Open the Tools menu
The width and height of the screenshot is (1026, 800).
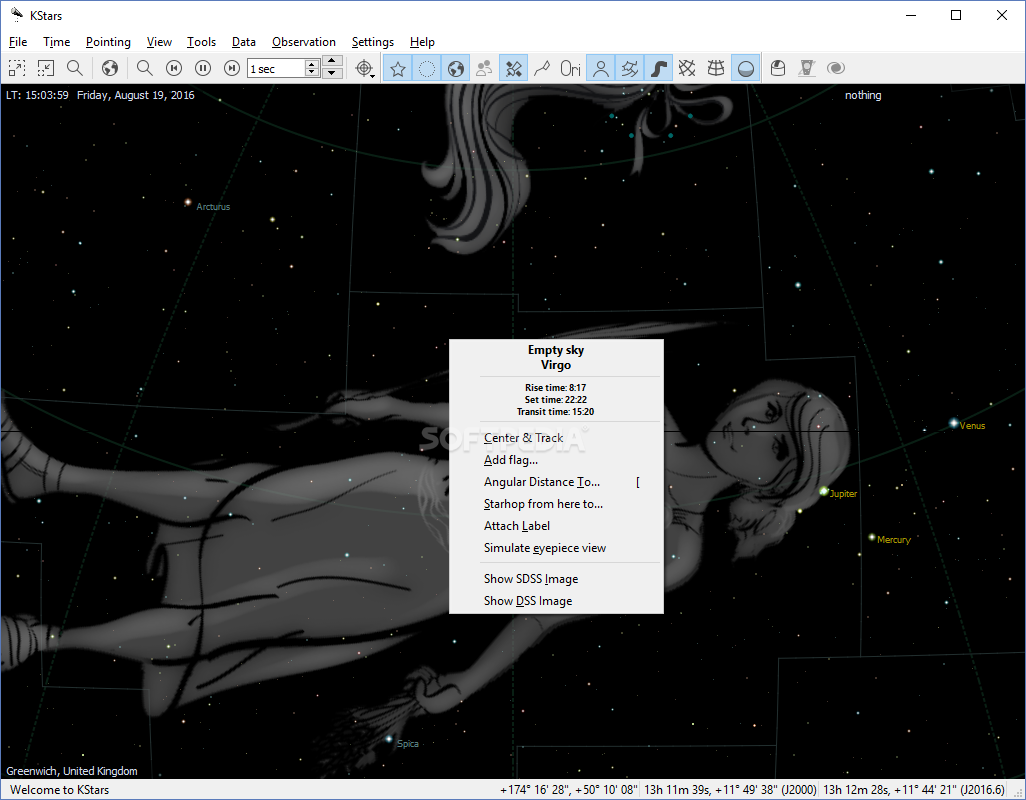click(x=201, y=42)
